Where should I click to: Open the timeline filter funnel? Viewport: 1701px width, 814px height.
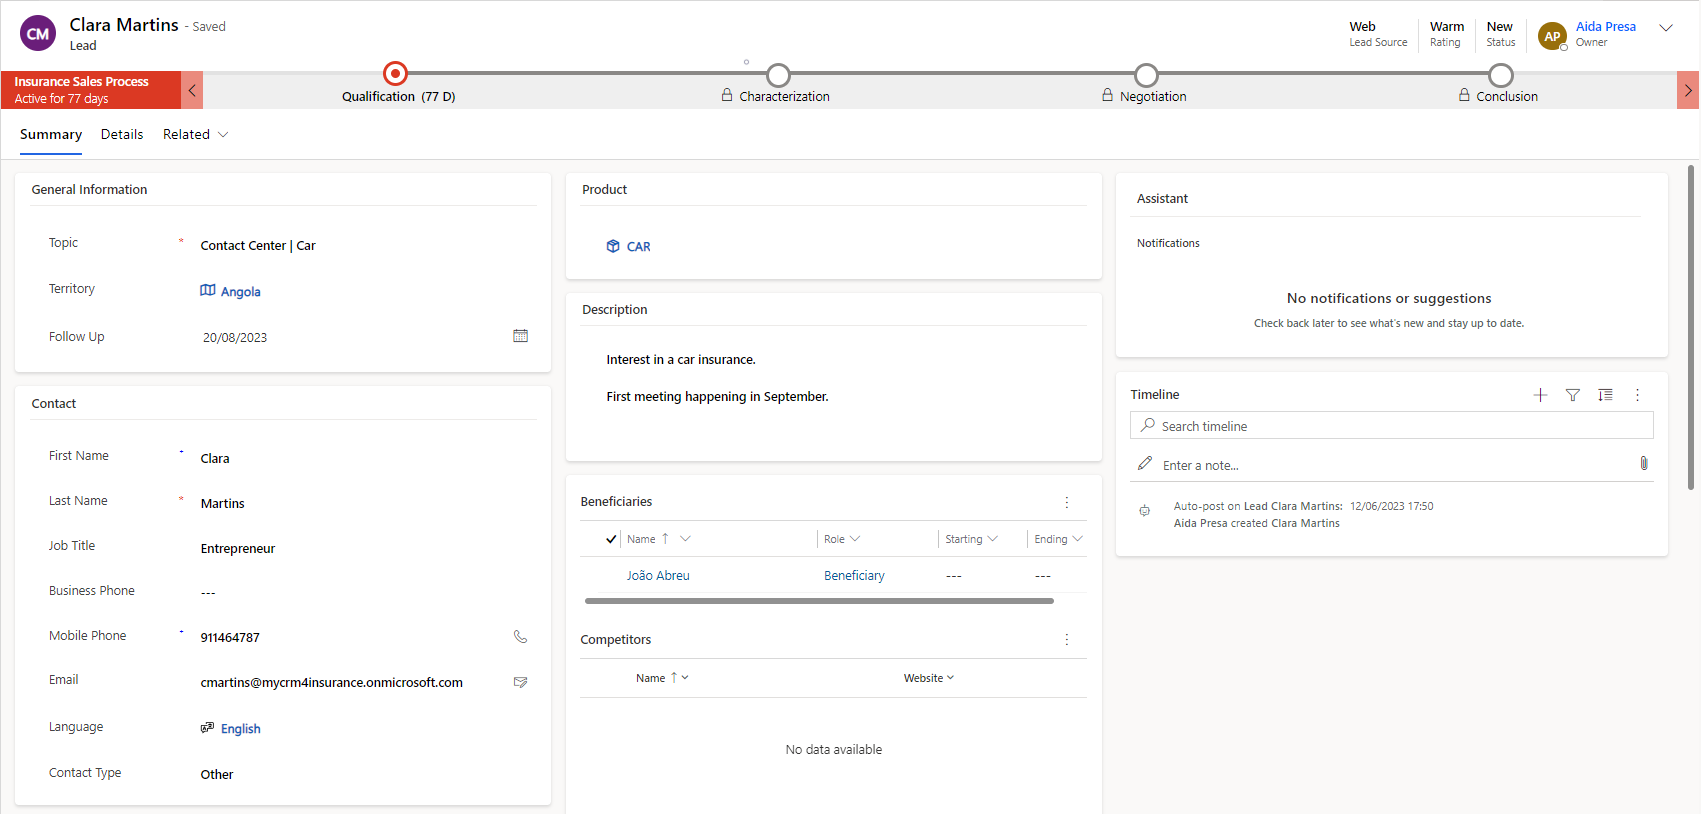tap(1573, 395)
